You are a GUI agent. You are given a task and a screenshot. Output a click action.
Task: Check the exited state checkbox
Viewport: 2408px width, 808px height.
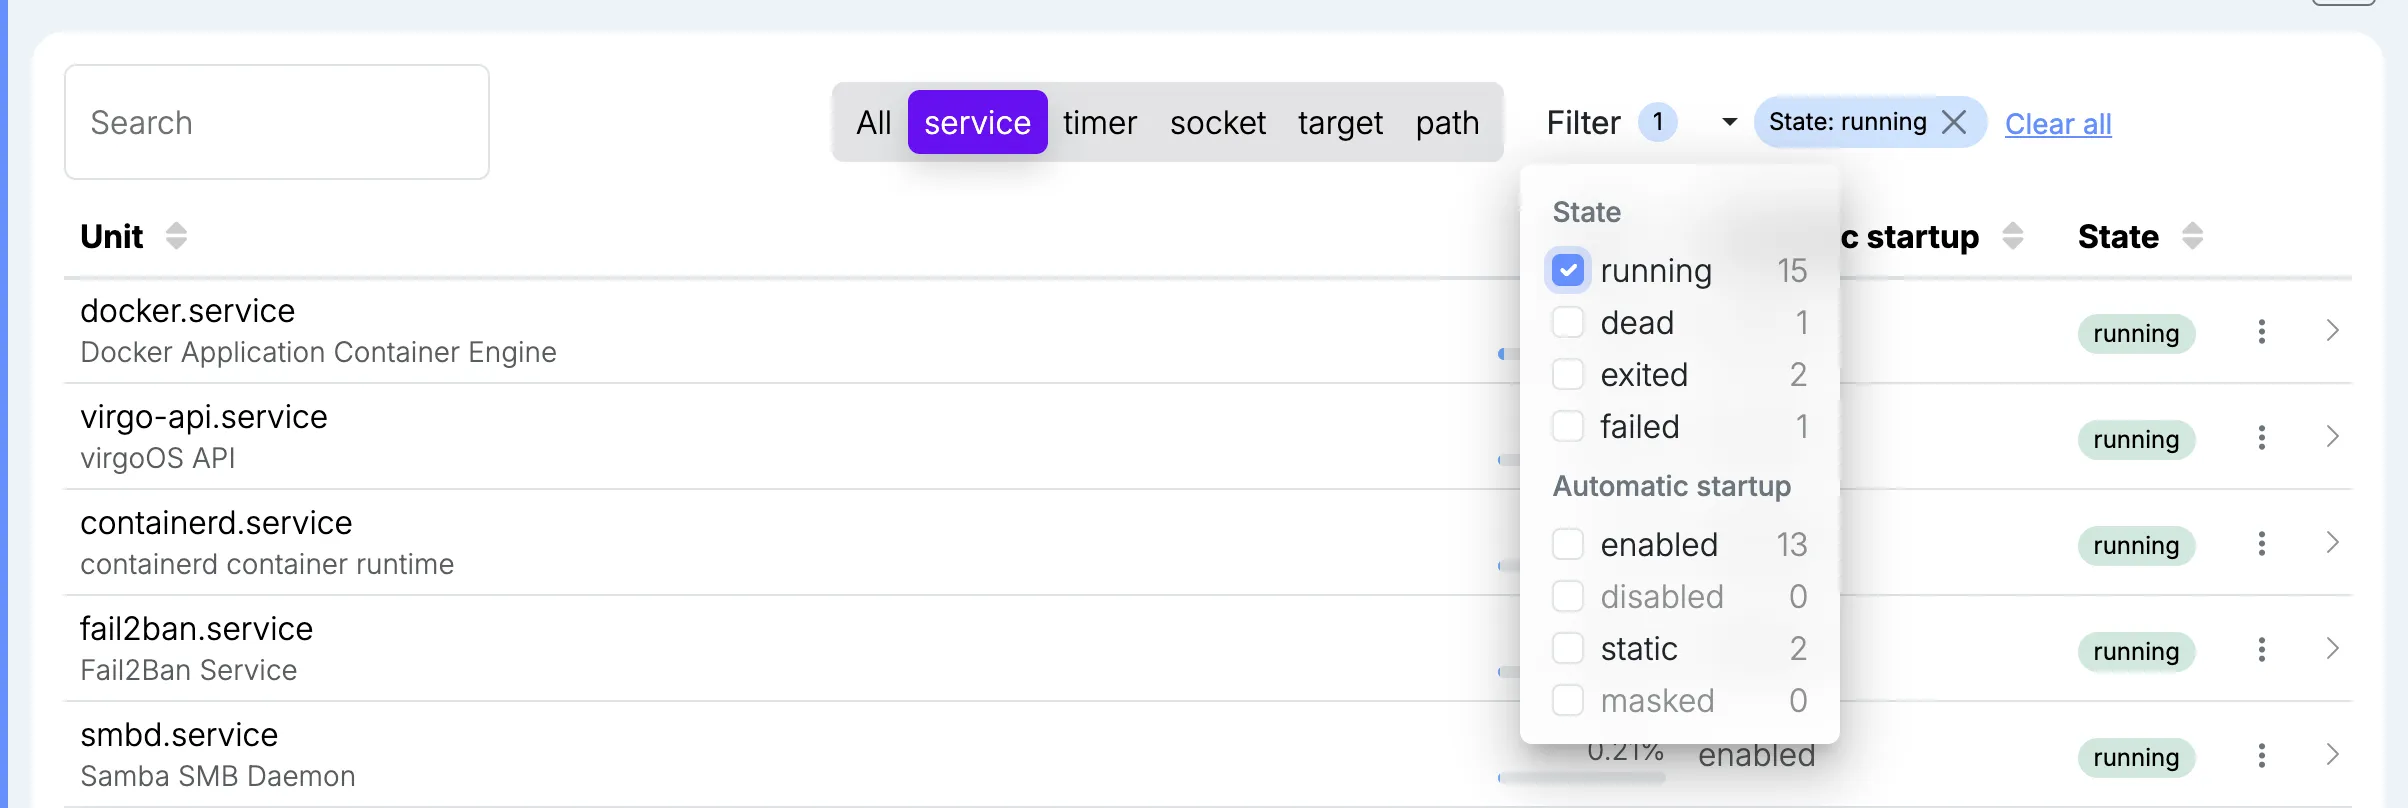point(1568,374)
